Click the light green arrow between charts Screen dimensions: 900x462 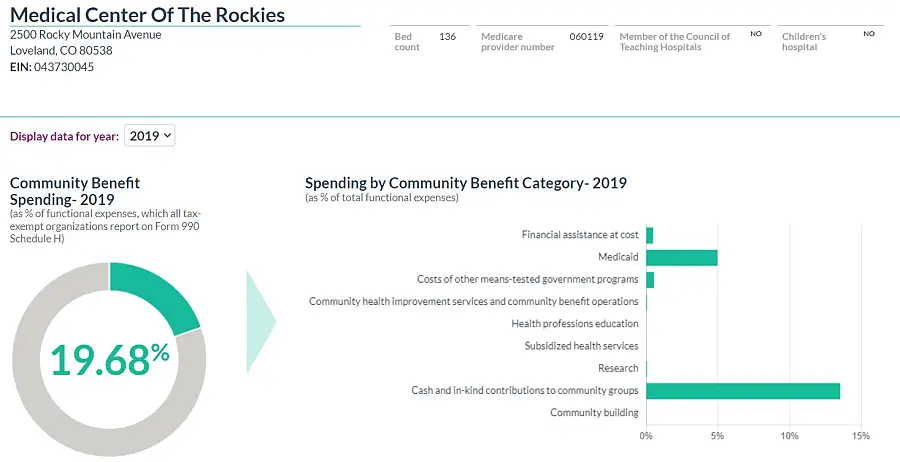[259, 319]
